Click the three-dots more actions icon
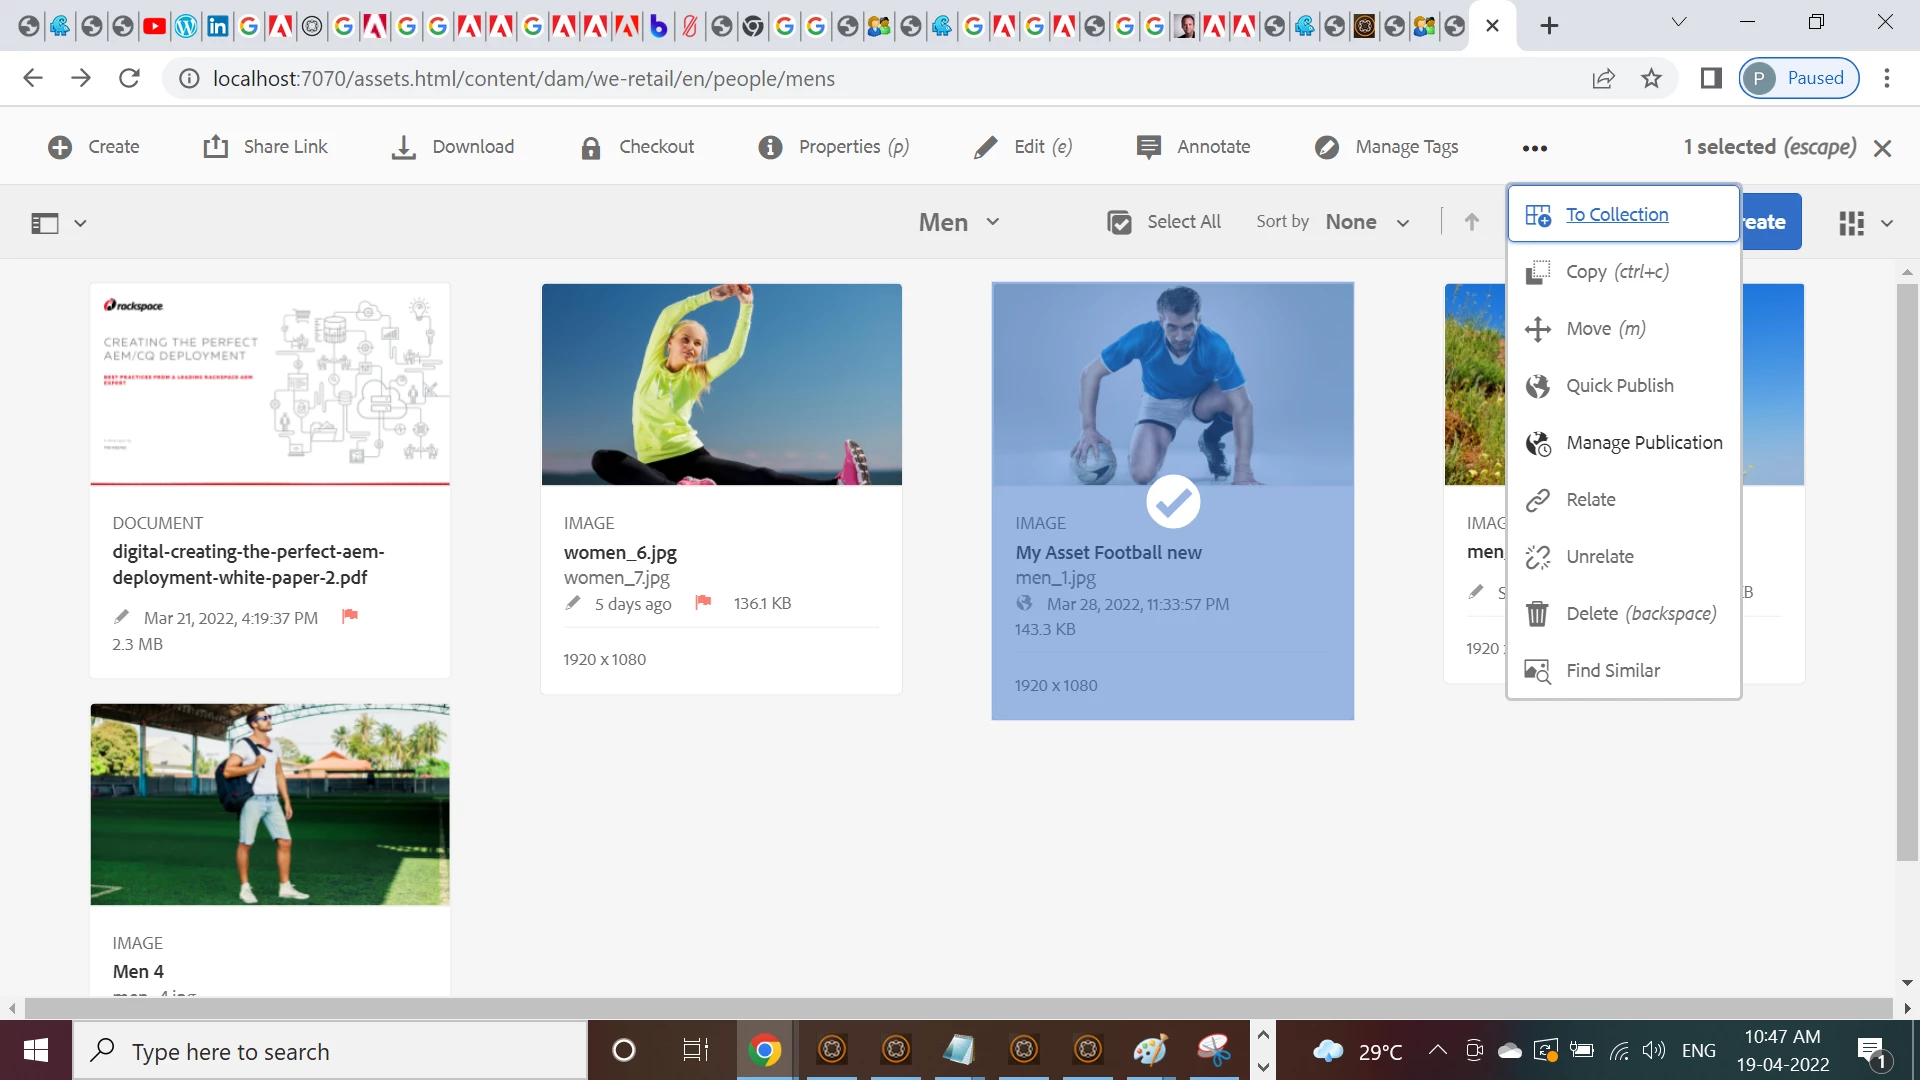This screenshot has height=1080, width=1920. point(1534,148)
